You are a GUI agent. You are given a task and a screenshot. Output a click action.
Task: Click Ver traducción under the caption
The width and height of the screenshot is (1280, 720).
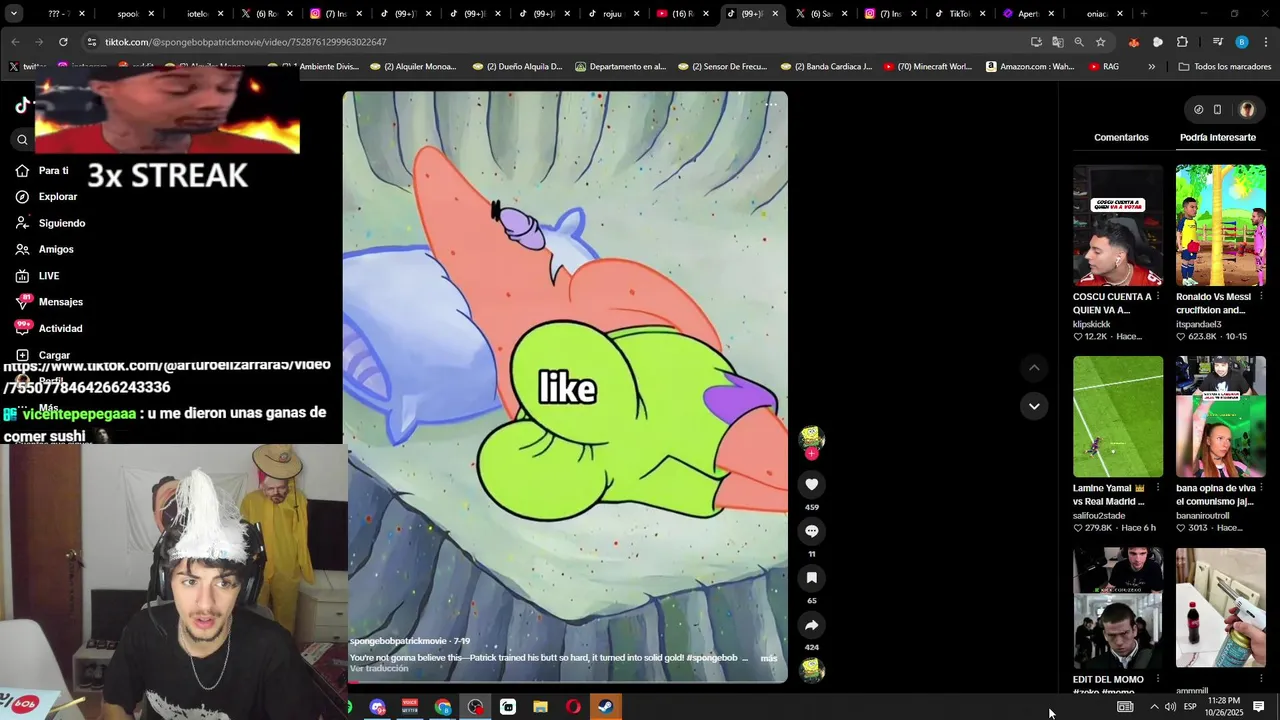click(379, 669)
